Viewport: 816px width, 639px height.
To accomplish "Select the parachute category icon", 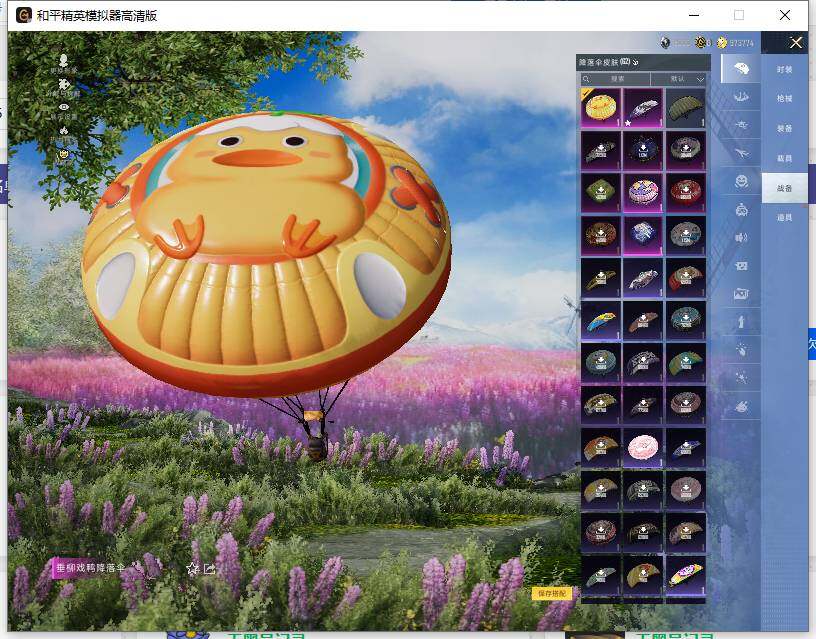I will tap(740, 68).
